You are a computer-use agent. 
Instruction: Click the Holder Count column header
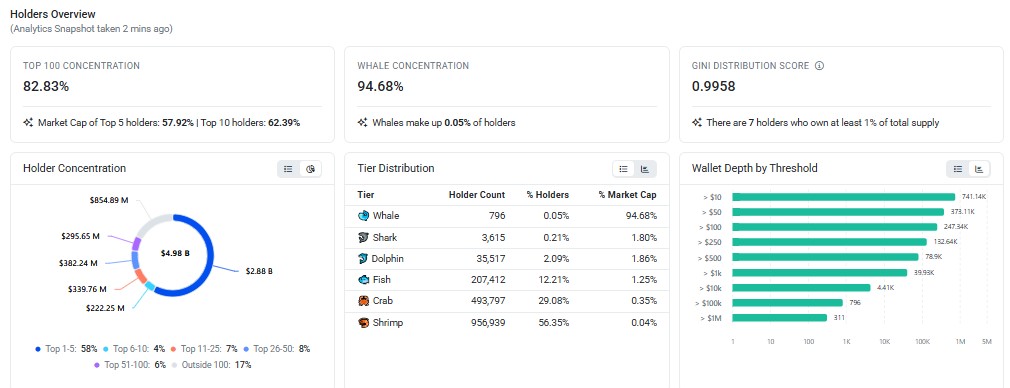tap(477, 195)
